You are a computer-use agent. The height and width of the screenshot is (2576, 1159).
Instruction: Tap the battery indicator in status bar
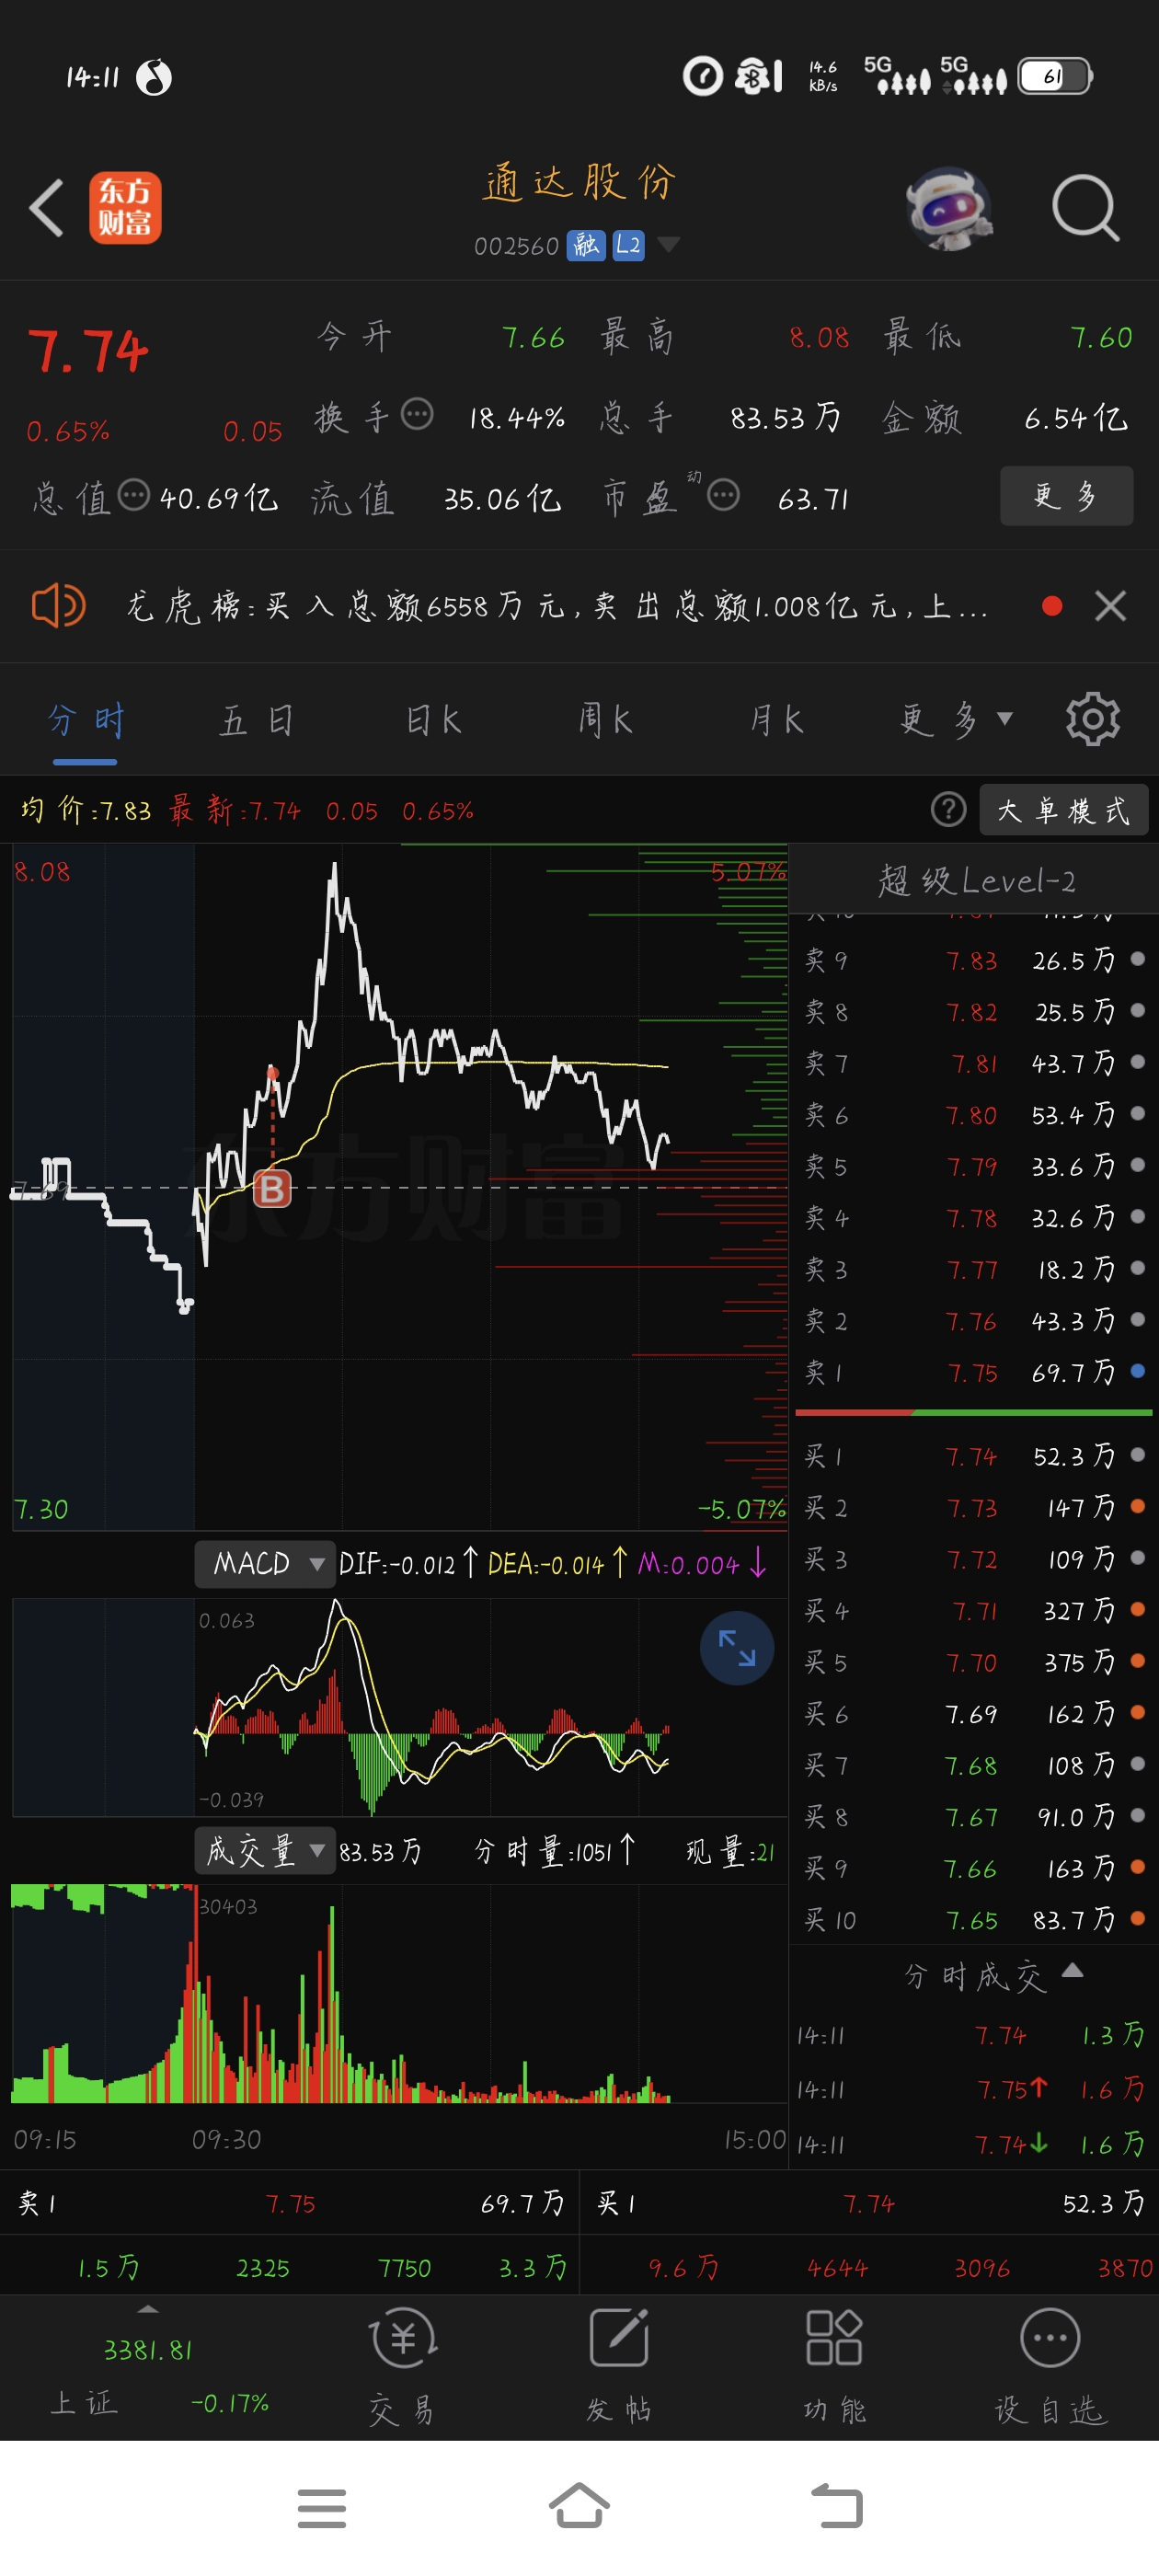click(1055, 76)
